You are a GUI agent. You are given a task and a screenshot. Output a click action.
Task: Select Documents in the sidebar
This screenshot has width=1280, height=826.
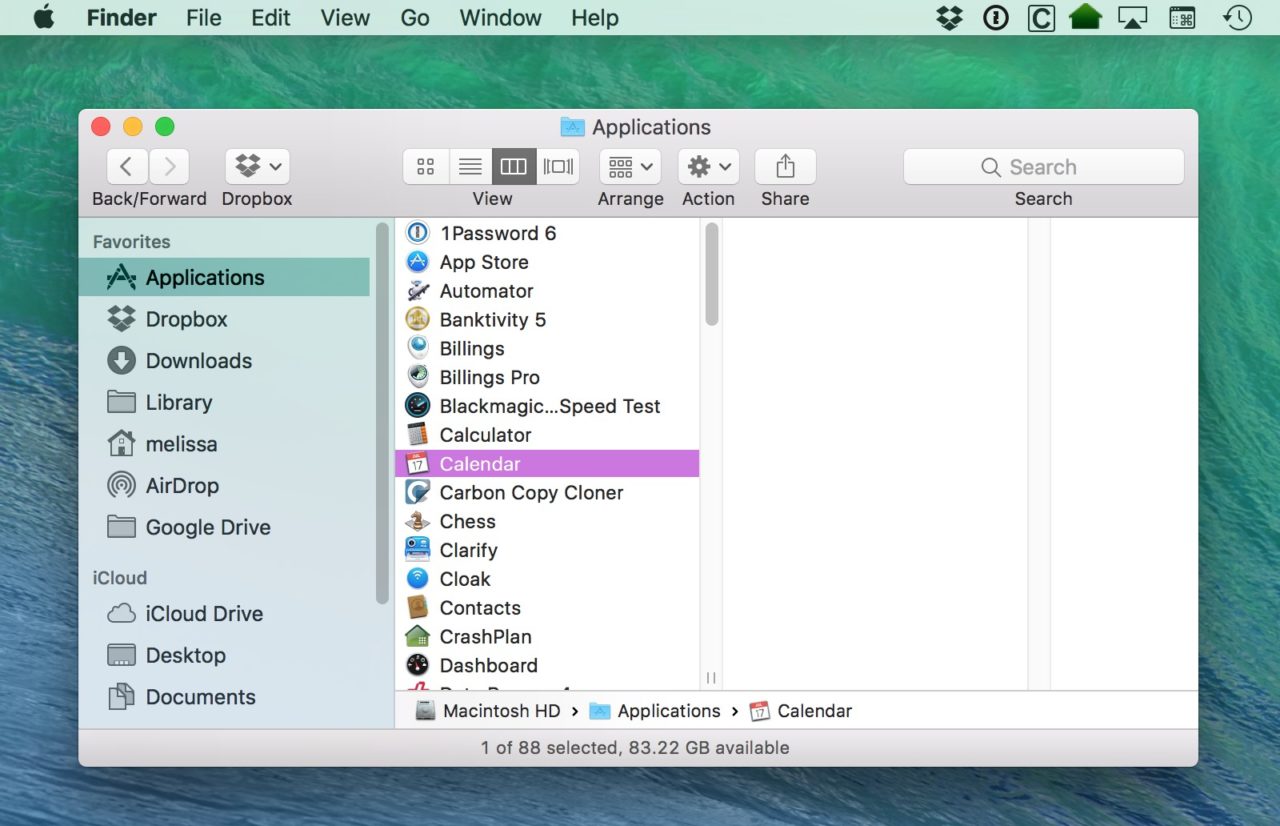[224, 697]
